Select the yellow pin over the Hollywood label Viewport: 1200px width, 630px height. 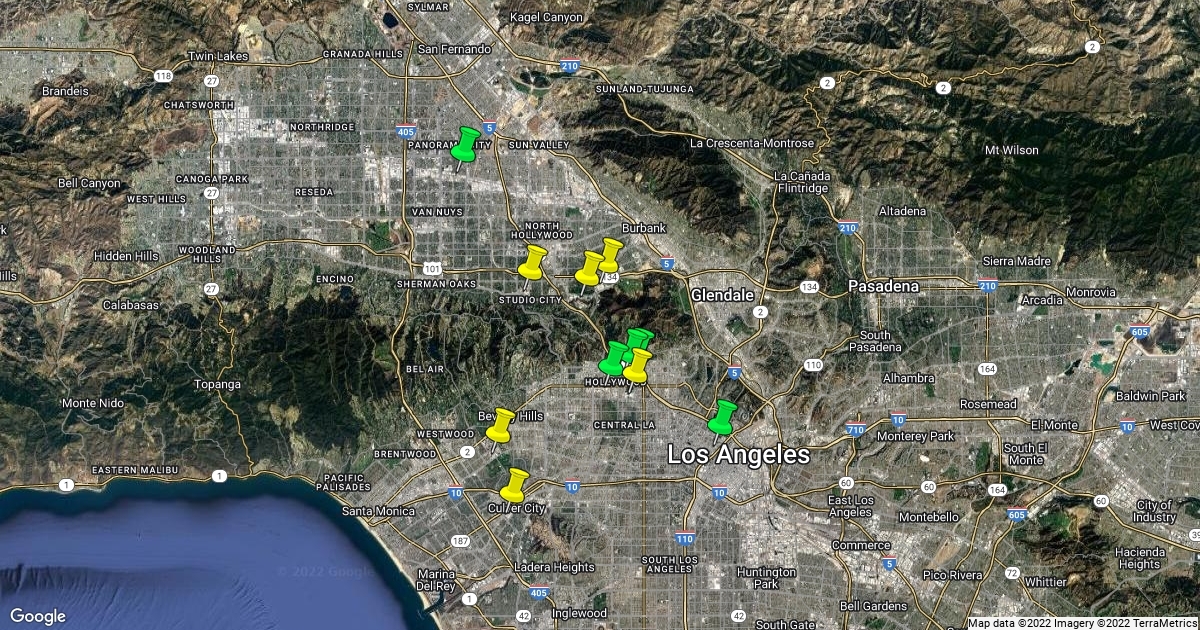[637, 365]
